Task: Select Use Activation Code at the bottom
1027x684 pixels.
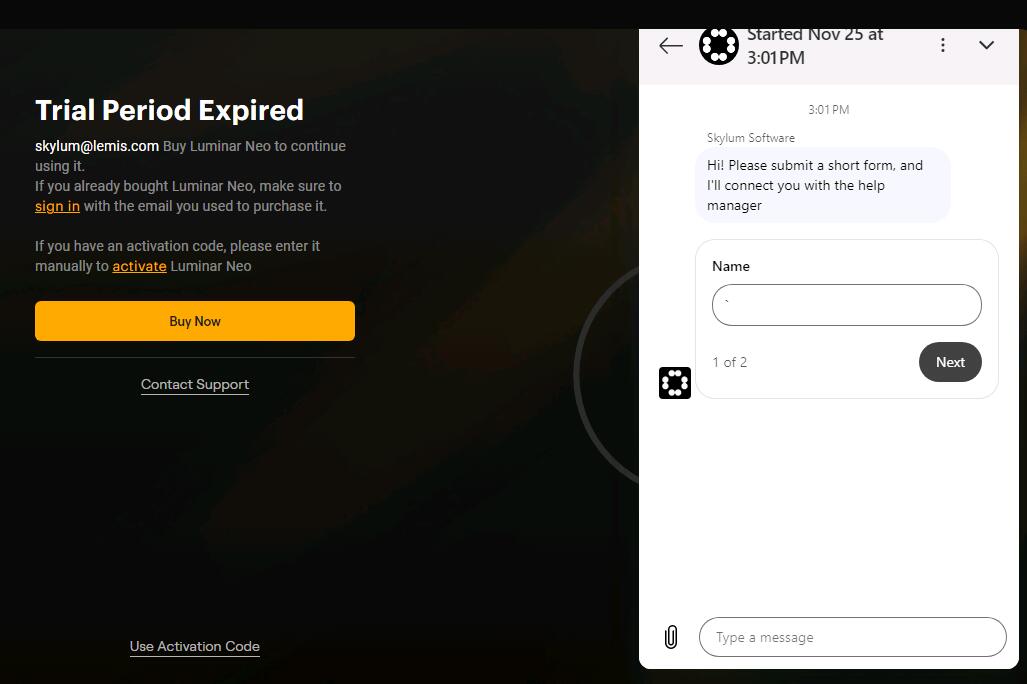Action: (x=195, y=647)
